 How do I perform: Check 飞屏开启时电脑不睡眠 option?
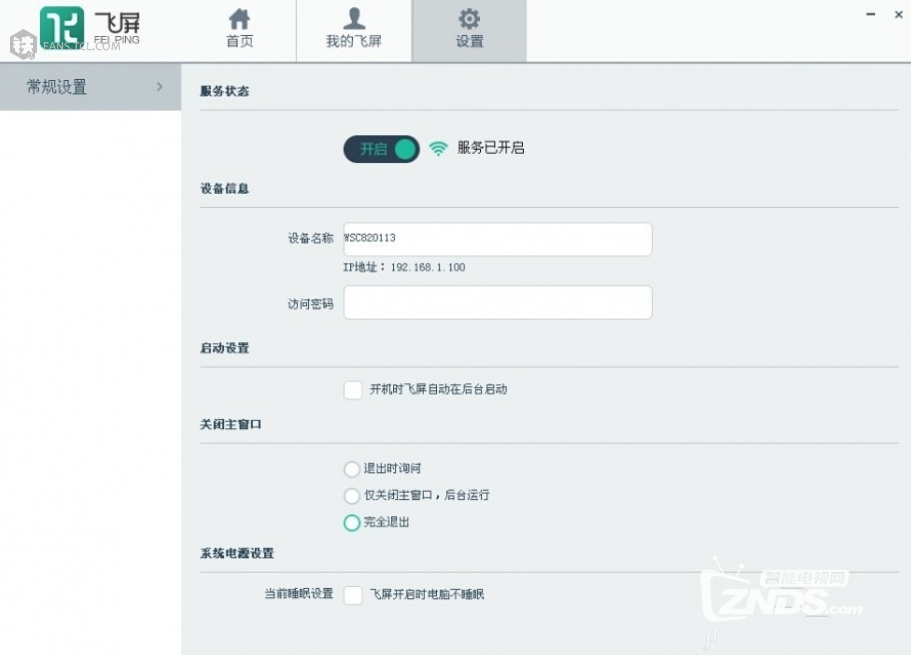pos(353,595)
